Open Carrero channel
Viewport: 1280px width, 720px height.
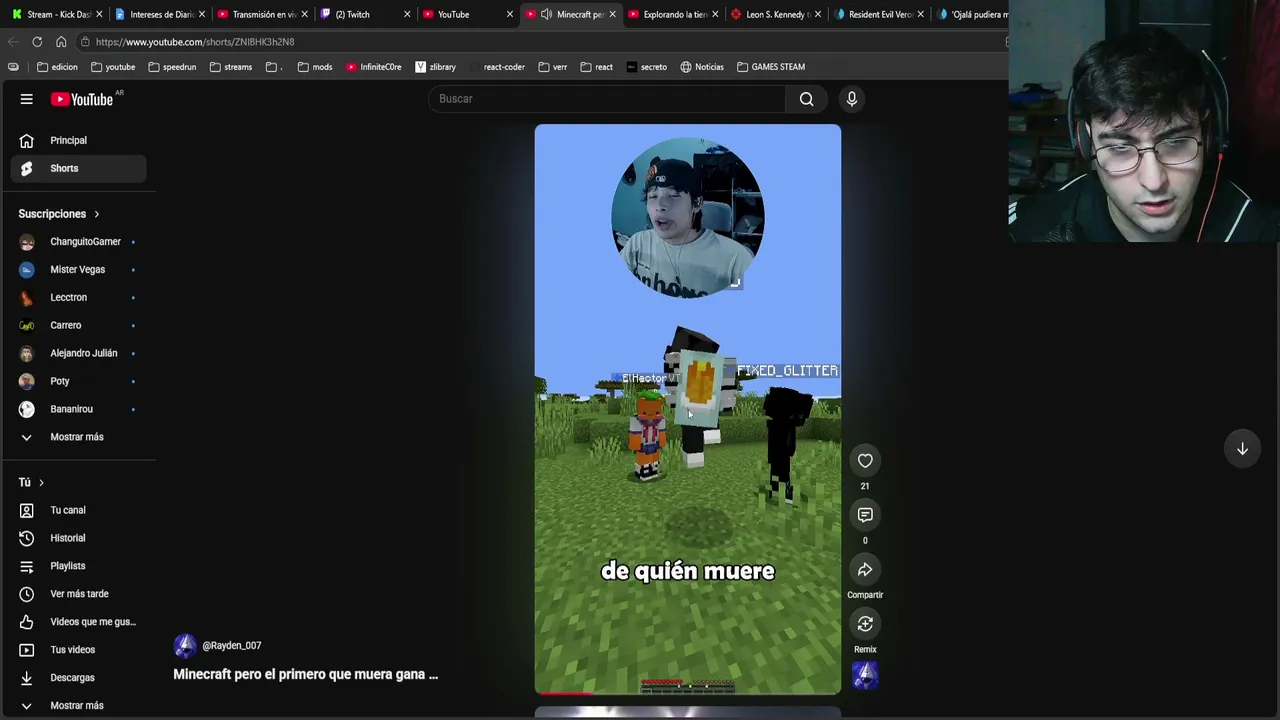click(78, 325)
